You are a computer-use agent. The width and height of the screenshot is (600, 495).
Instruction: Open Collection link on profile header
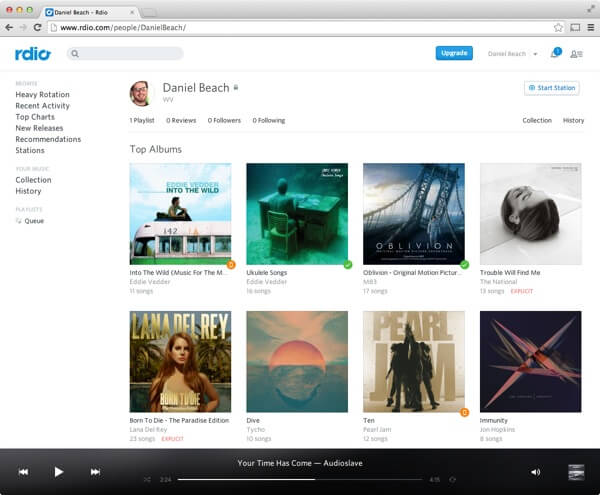[x=537, y=120]
